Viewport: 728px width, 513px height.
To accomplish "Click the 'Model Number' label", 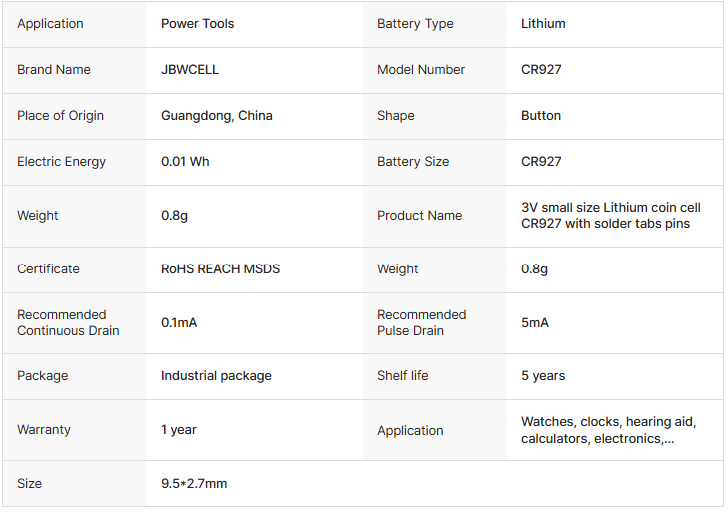I will tap(421, 70).
